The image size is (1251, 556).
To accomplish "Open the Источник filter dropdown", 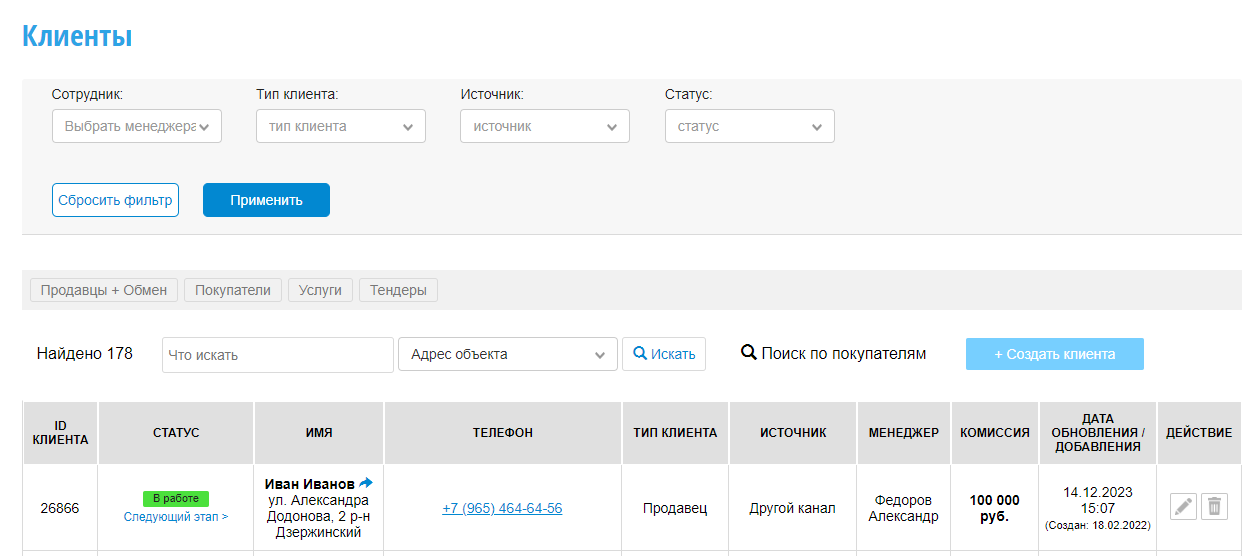I will pos(545,127).
